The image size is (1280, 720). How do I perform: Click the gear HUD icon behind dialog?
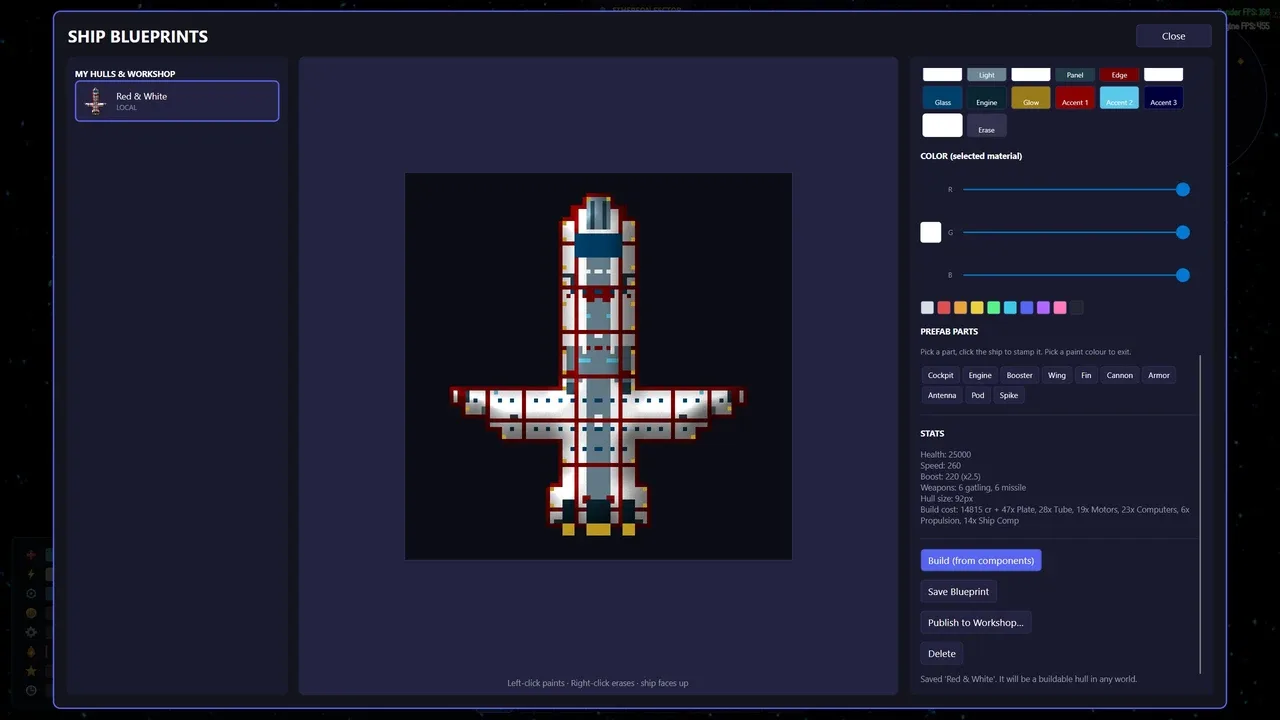[x=31, y=632]
